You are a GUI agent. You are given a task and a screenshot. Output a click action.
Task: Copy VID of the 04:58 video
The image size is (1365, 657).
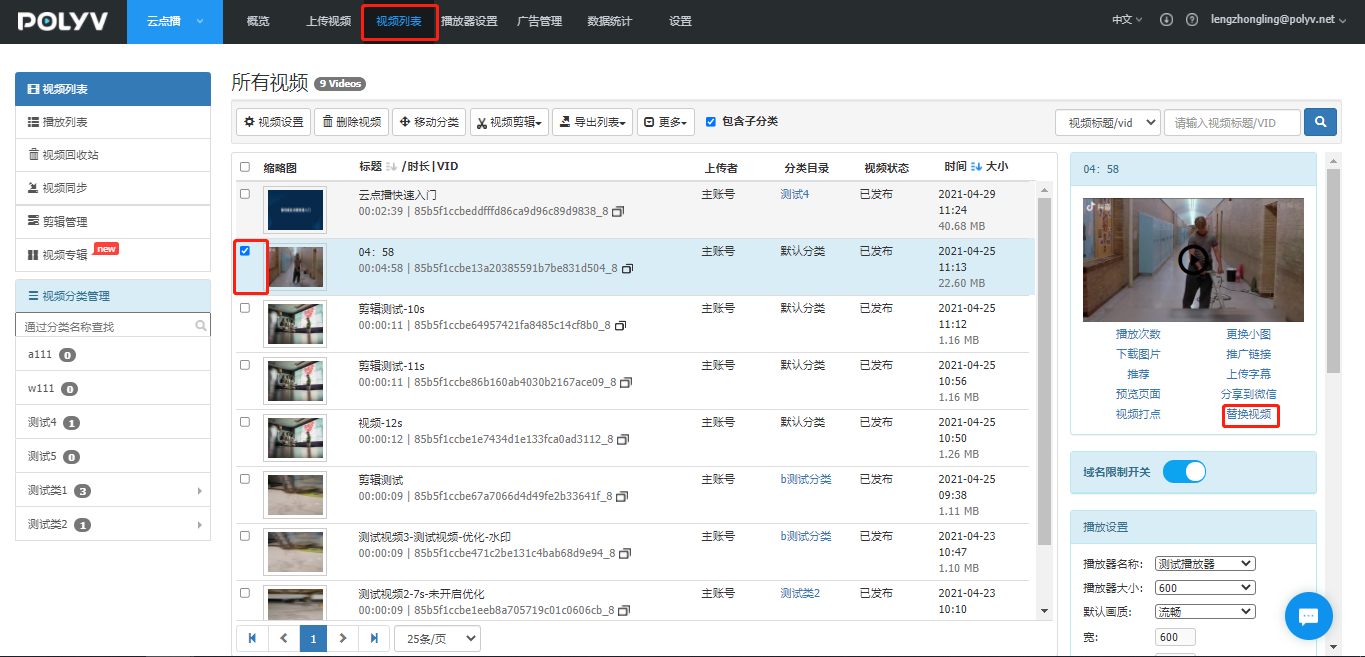tap(627, 269)
